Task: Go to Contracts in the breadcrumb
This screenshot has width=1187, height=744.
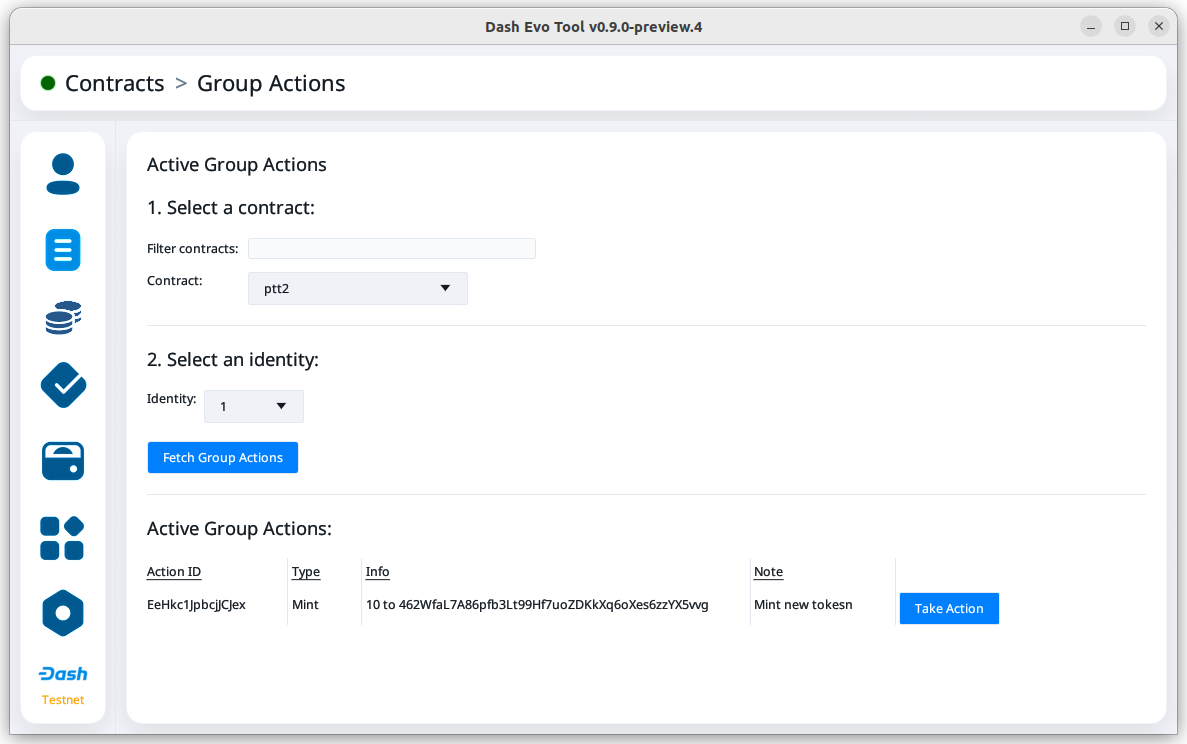Action: coord(114,83)
